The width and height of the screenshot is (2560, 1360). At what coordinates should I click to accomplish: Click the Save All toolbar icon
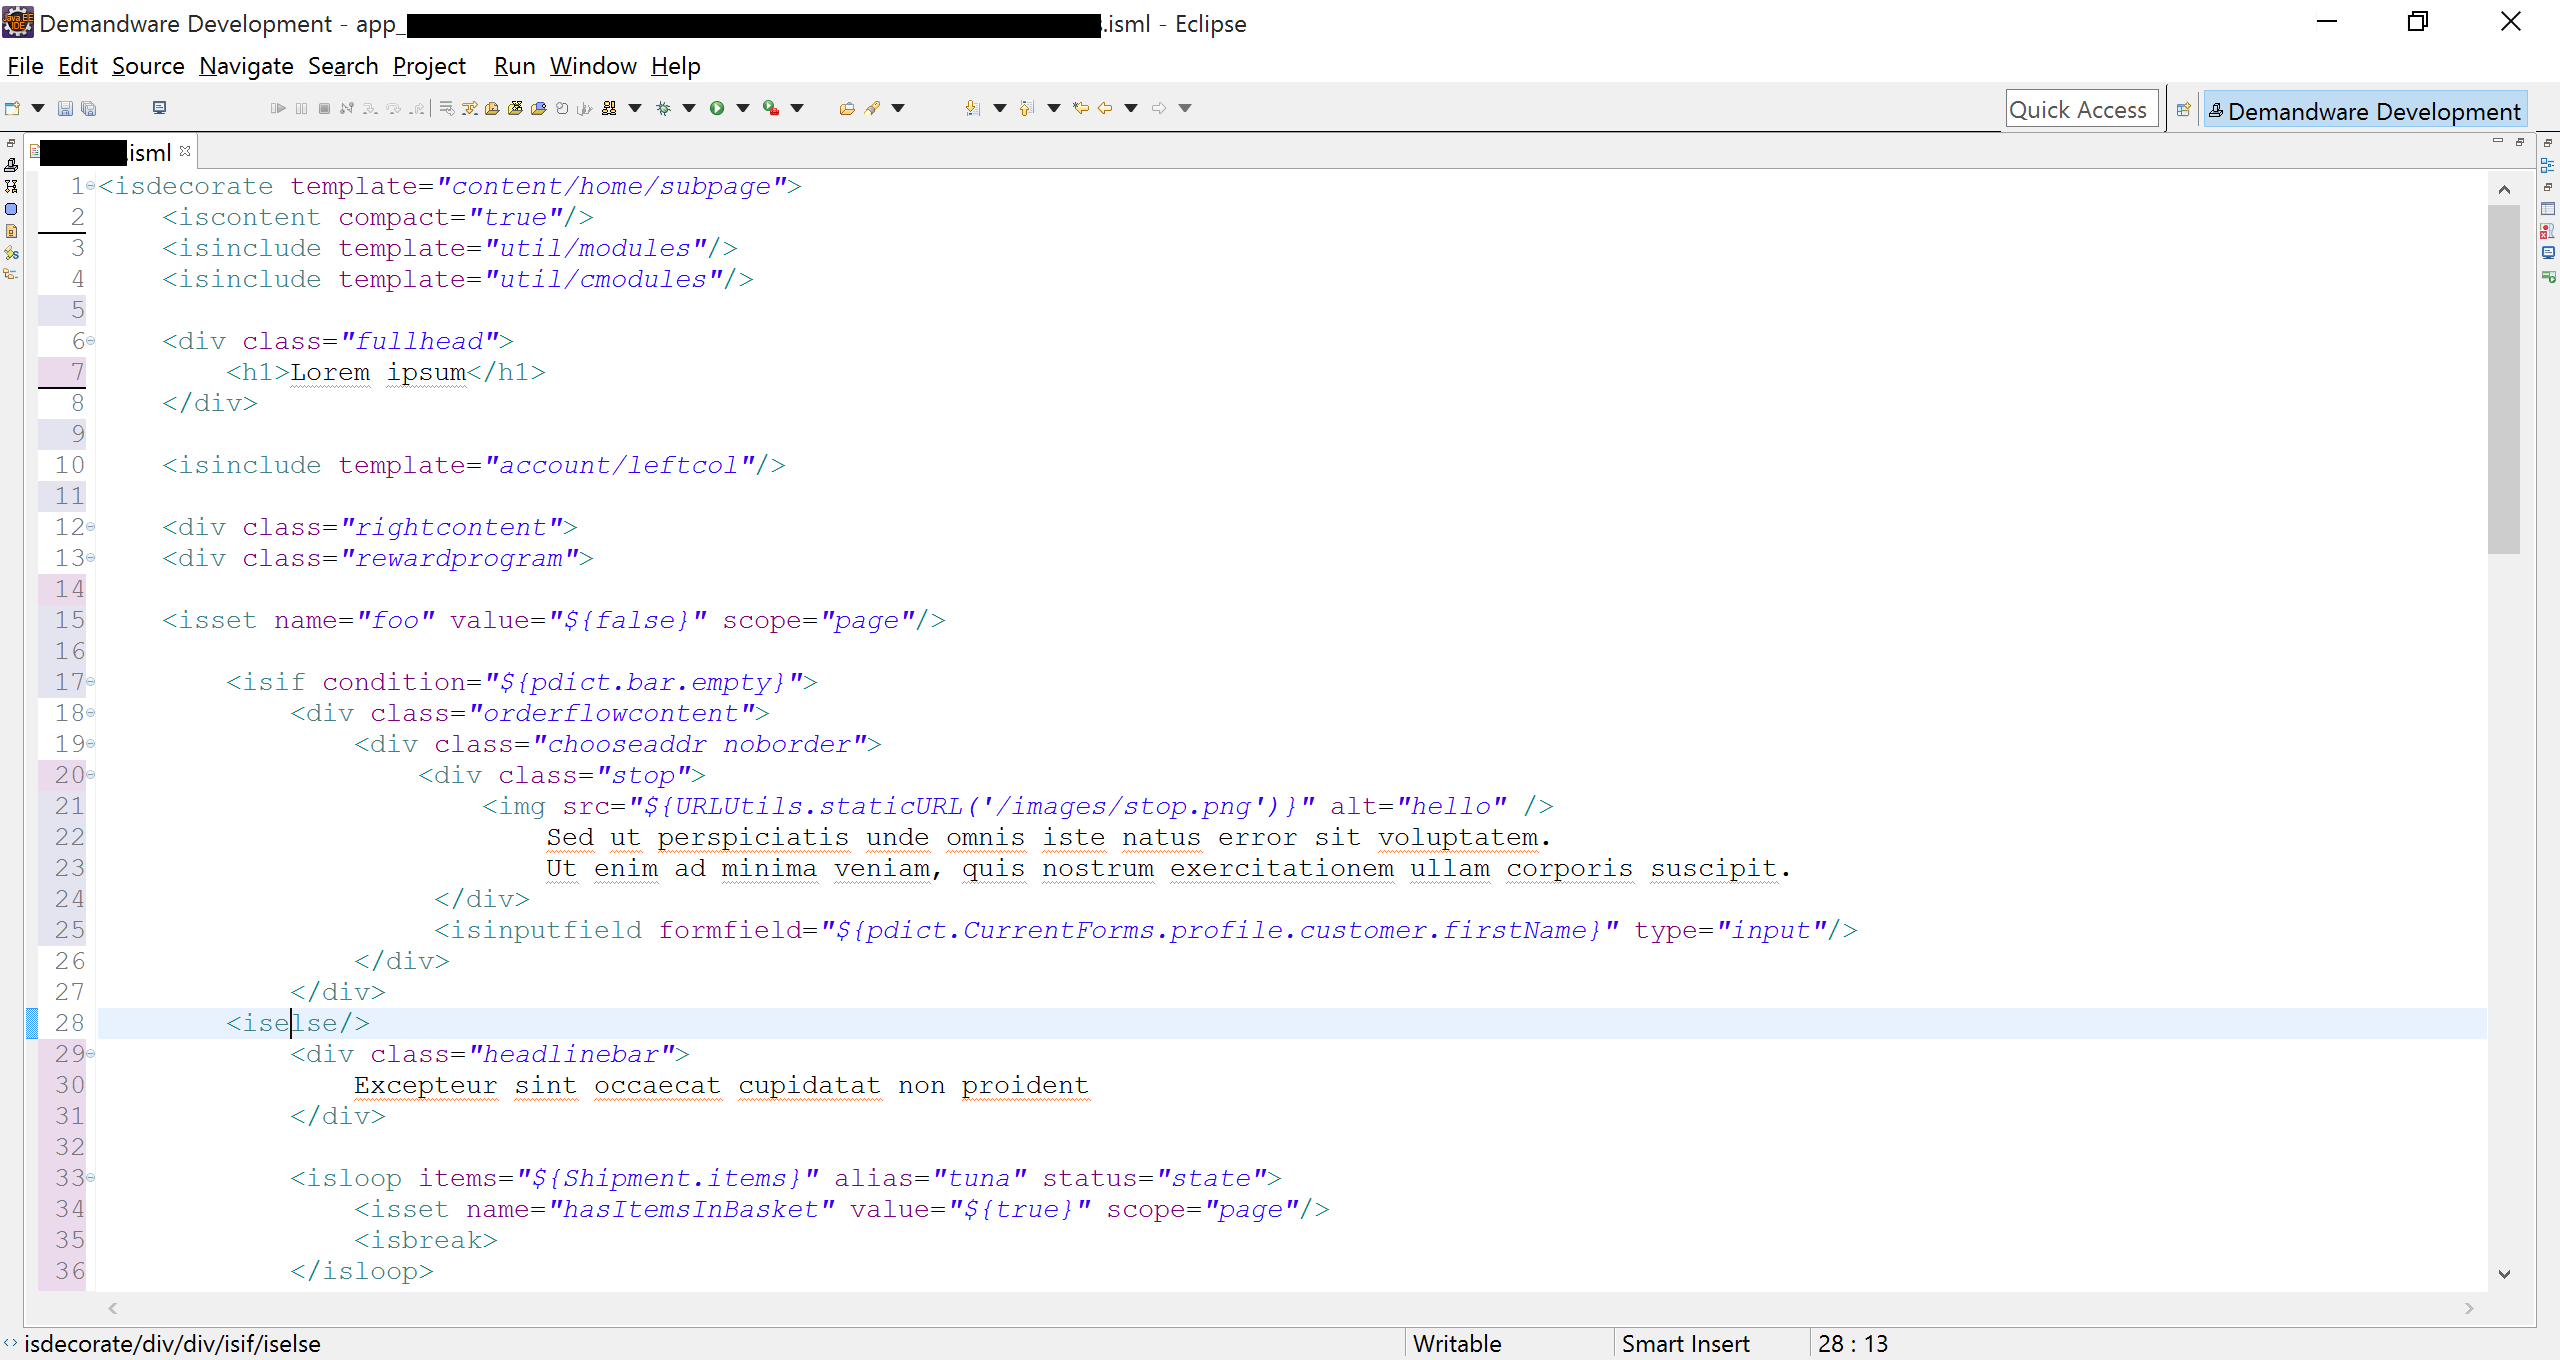(x=89, y=108)
